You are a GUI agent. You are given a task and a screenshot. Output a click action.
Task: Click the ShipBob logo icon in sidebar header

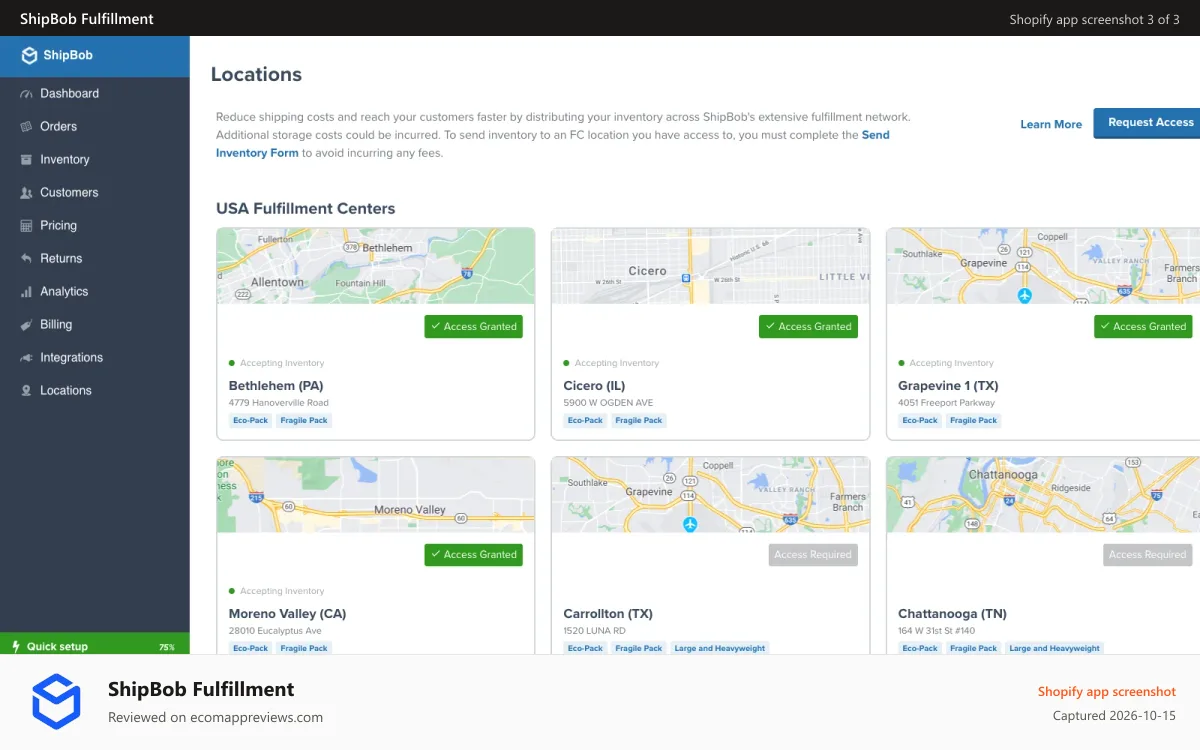[x=29, y=56]
